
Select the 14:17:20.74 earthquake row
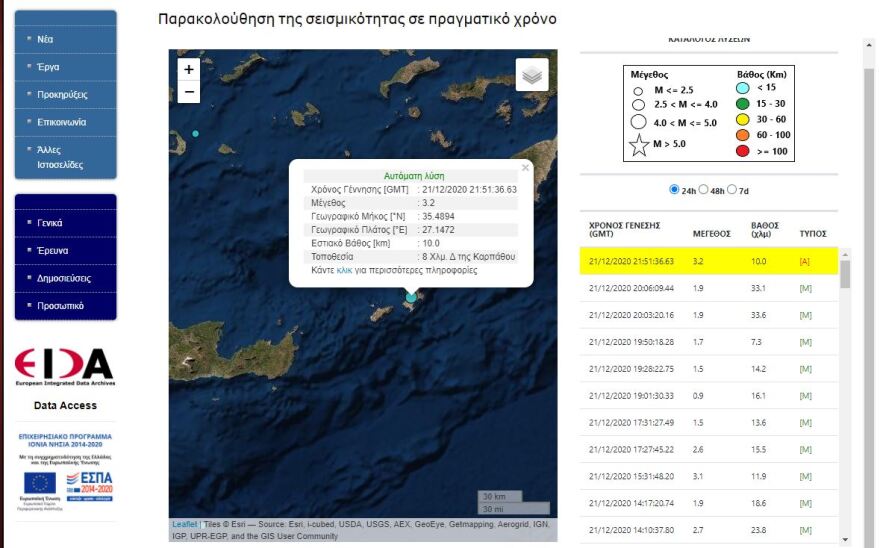pos(708,503)
